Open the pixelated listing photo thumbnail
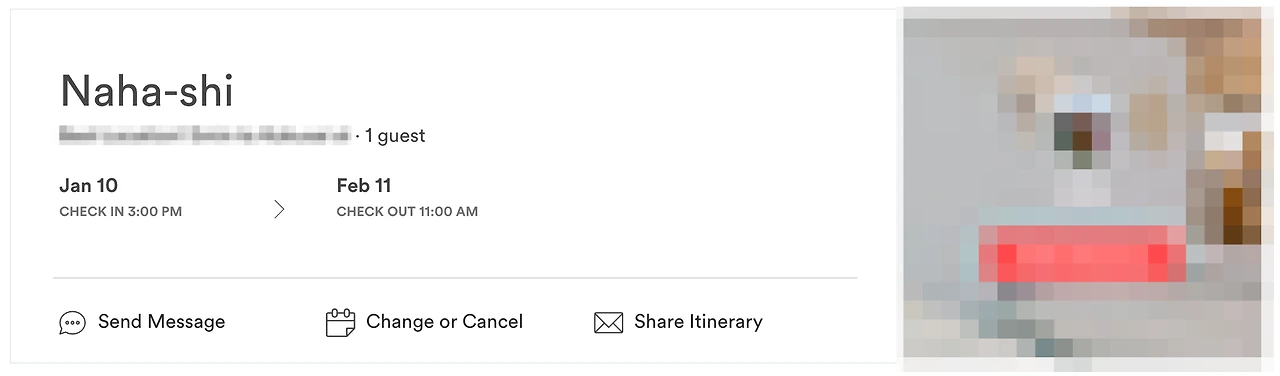Viewport: 1280px width, 376px height. pos(1082,182)
